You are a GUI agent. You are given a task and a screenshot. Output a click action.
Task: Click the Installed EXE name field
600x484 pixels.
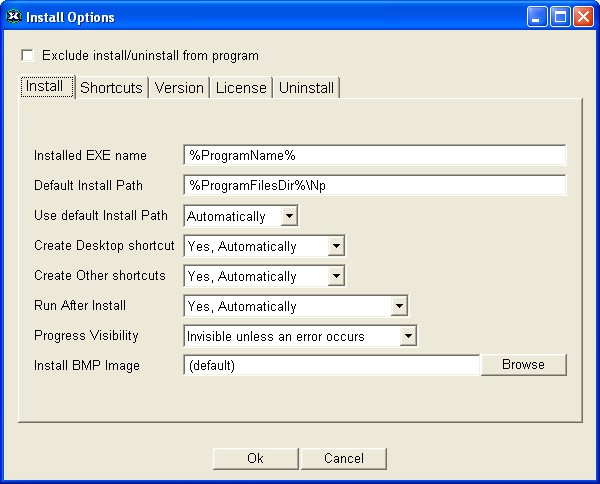(375, 155)
